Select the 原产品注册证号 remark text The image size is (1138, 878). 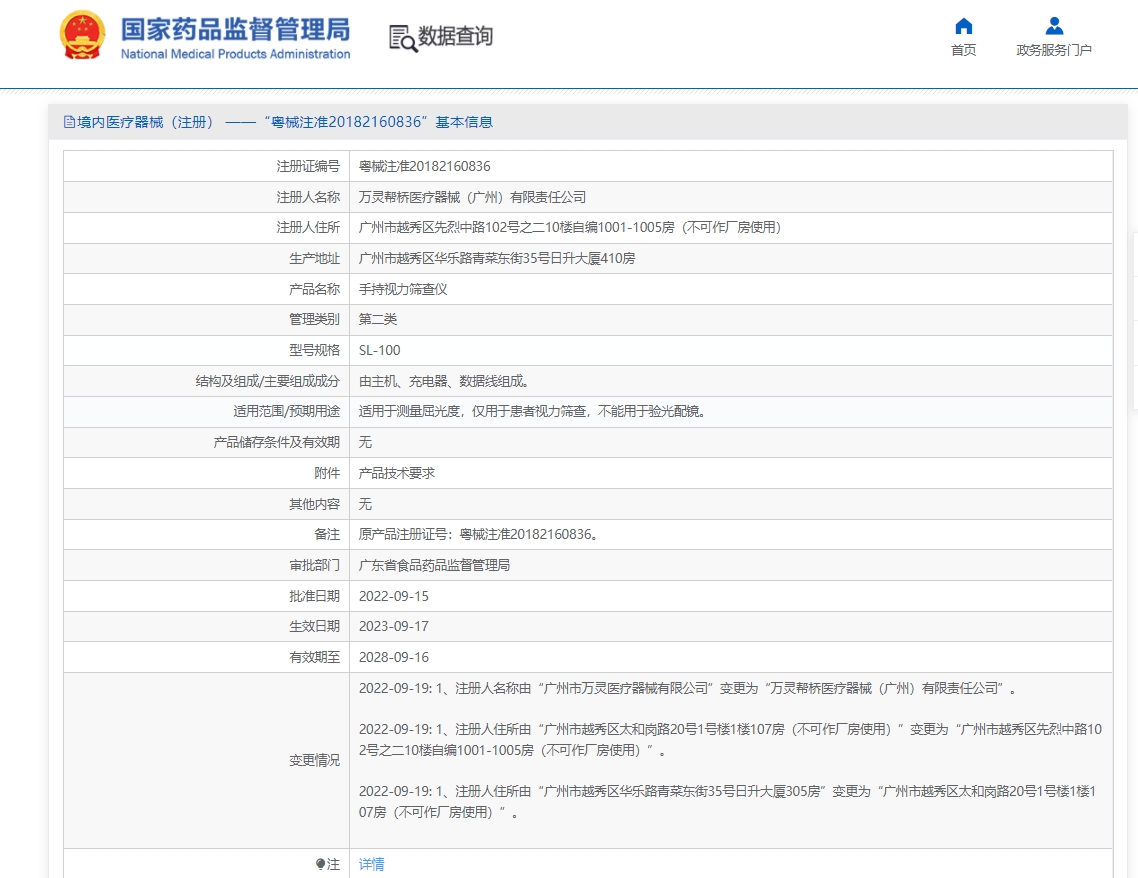click(x=478, y=535)
